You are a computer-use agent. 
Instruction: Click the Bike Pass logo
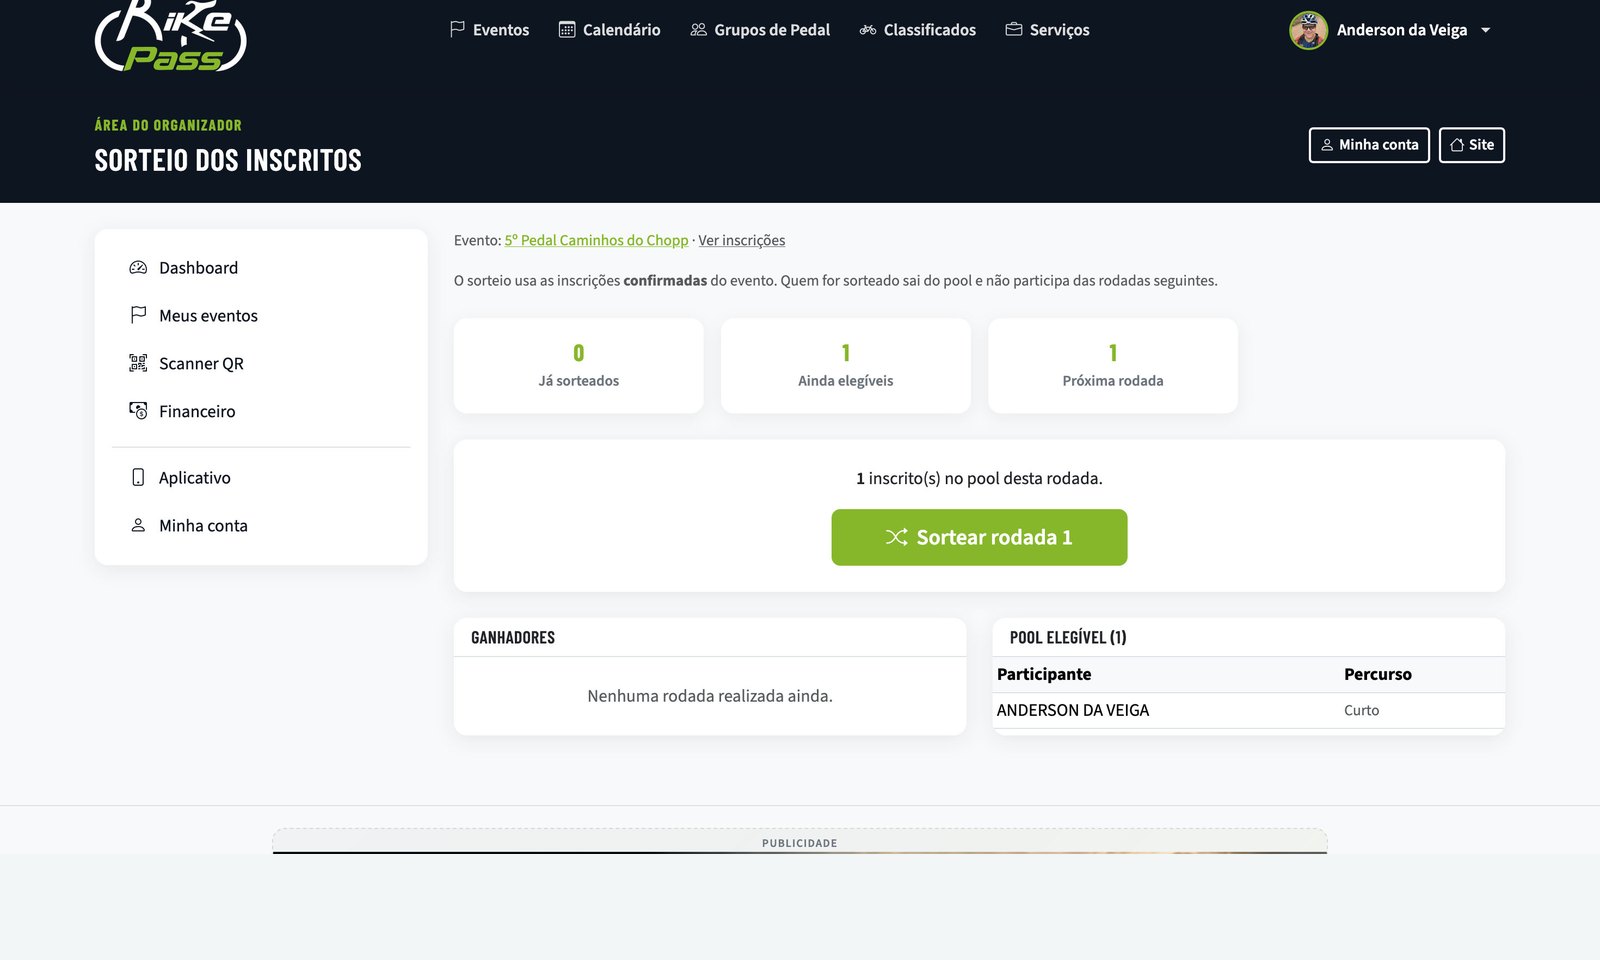(x=171, y=36)
